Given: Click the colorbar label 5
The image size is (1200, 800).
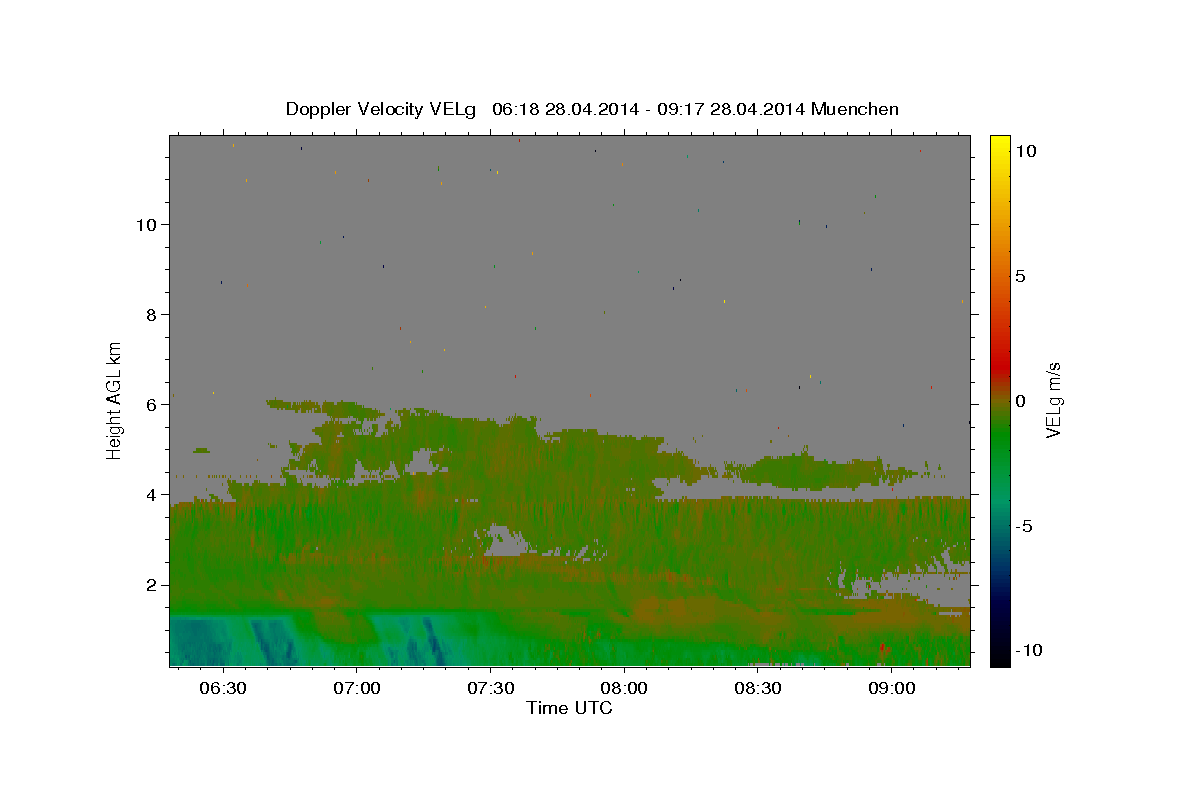Looking at the screenshot, I should pos(1020,276).
